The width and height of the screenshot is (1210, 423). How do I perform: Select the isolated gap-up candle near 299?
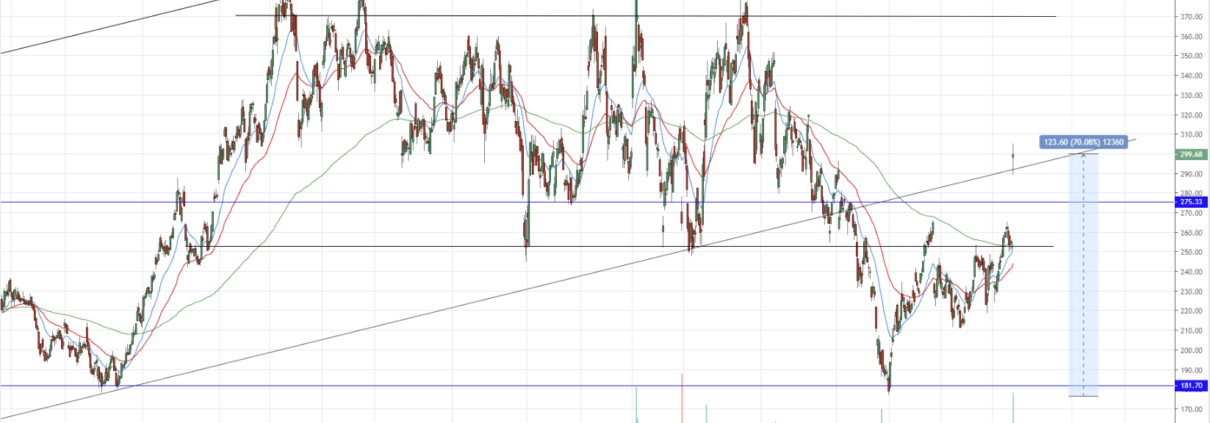(1013, 158)
